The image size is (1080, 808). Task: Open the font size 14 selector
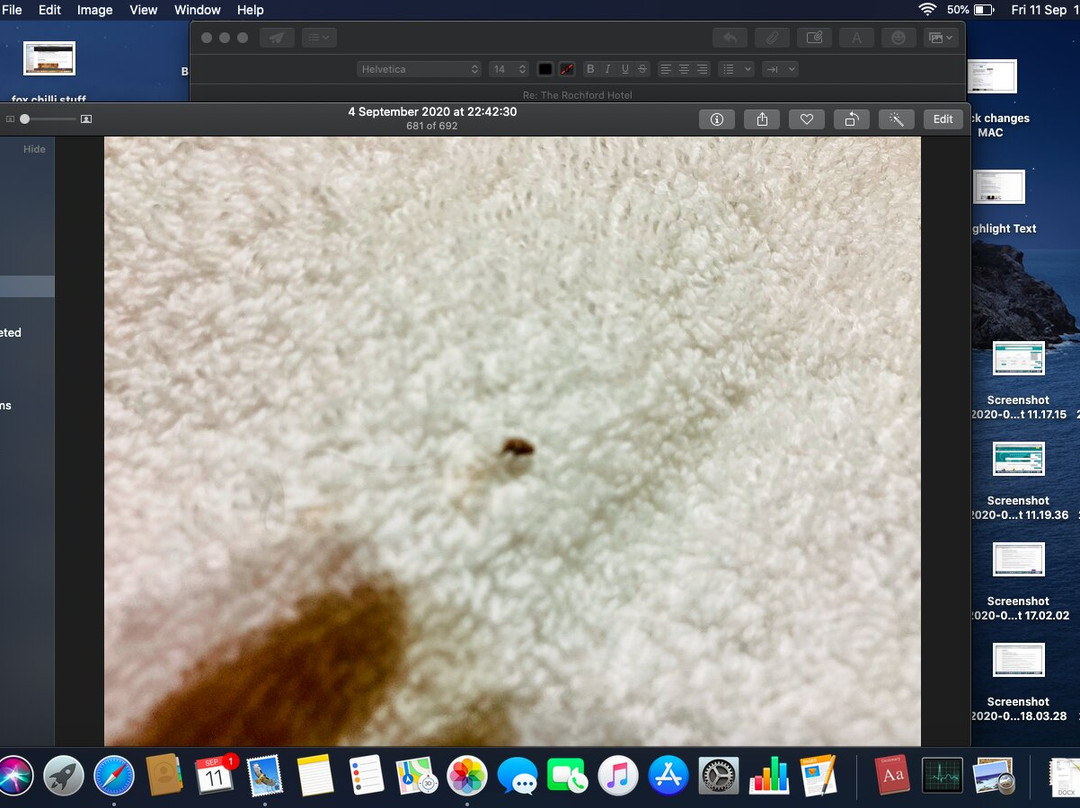pyautogui.click(x=508, y=69)
